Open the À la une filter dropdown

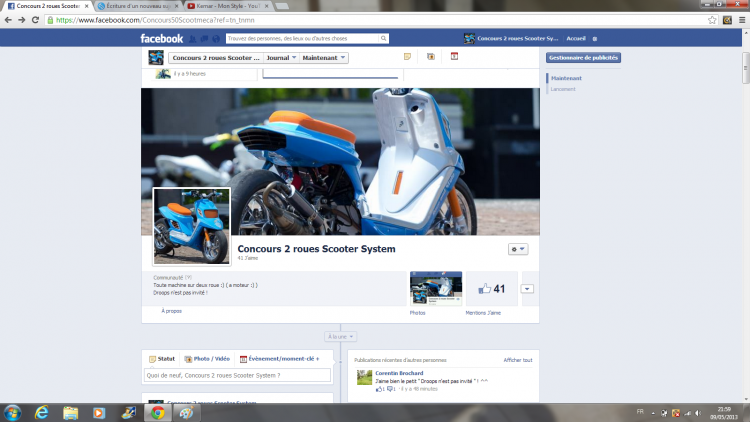tap(341, 337)
